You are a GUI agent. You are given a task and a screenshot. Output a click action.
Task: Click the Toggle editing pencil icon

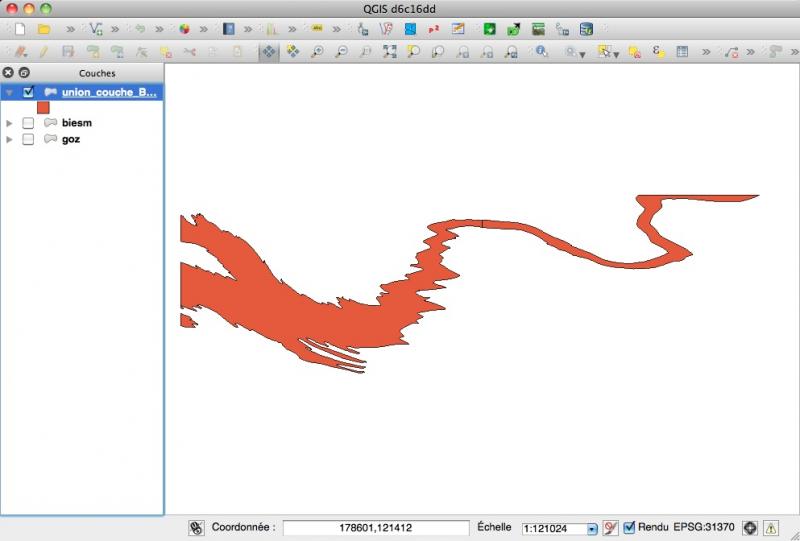tap(44, 52)
